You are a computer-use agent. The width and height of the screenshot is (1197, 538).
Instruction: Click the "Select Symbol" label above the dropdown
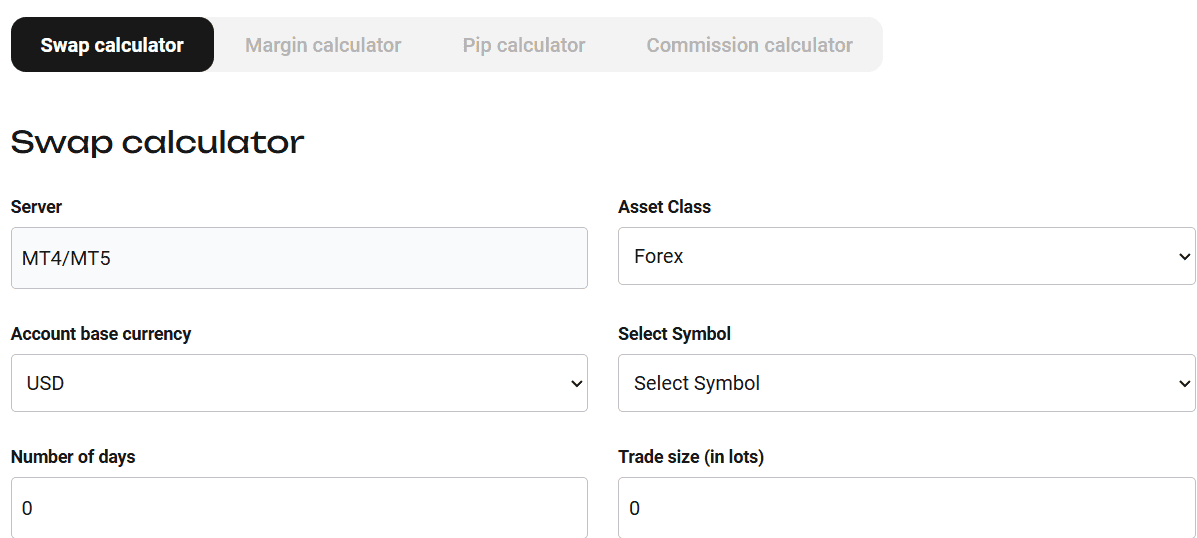click(x=674, y=334)
